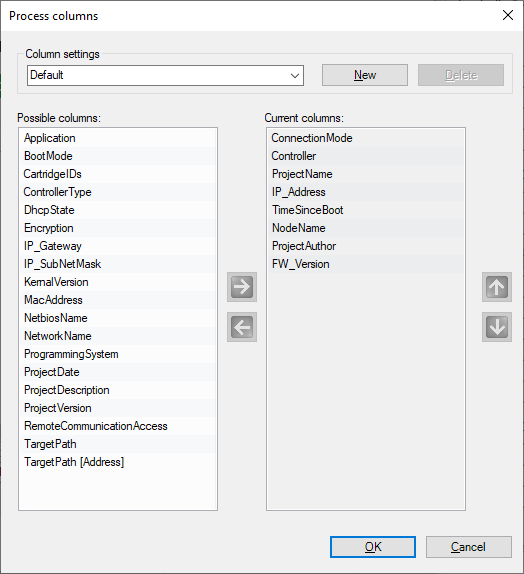Select Encryption in Possible columns

[118, 228]
